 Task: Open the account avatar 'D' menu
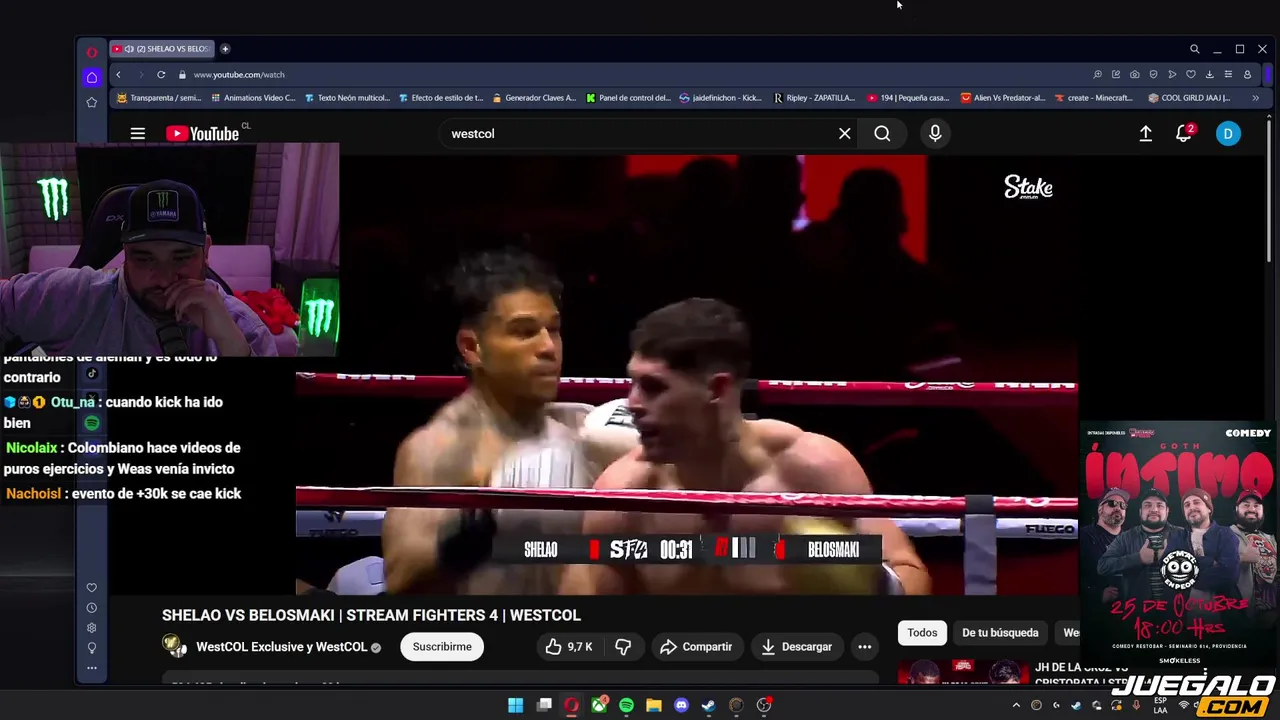[x=1228, y=133]
